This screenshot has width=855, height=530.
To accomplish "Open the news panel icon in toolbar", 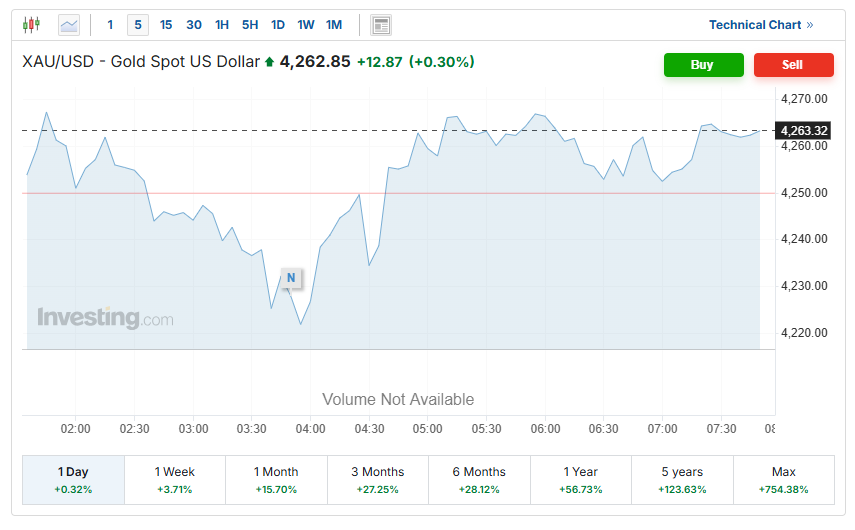I will (380, 25).
